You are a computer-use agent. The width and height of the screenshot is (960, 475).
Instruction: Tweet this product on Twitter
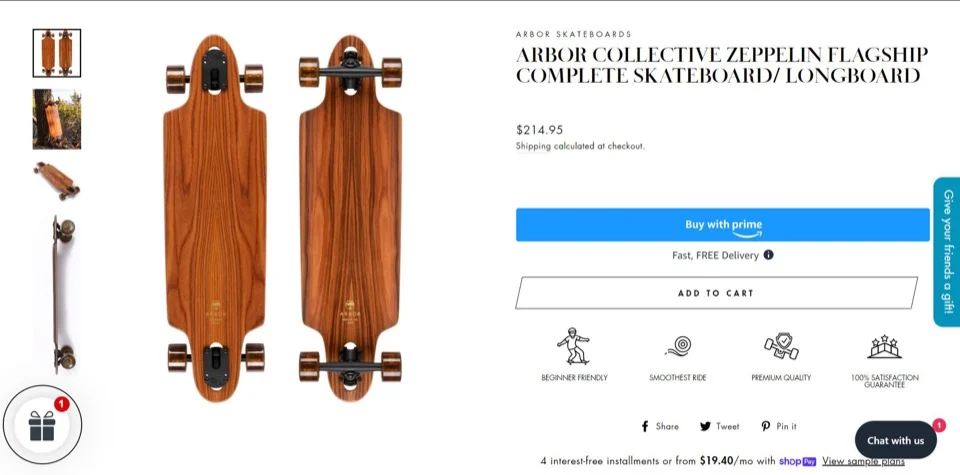[720, 426]
